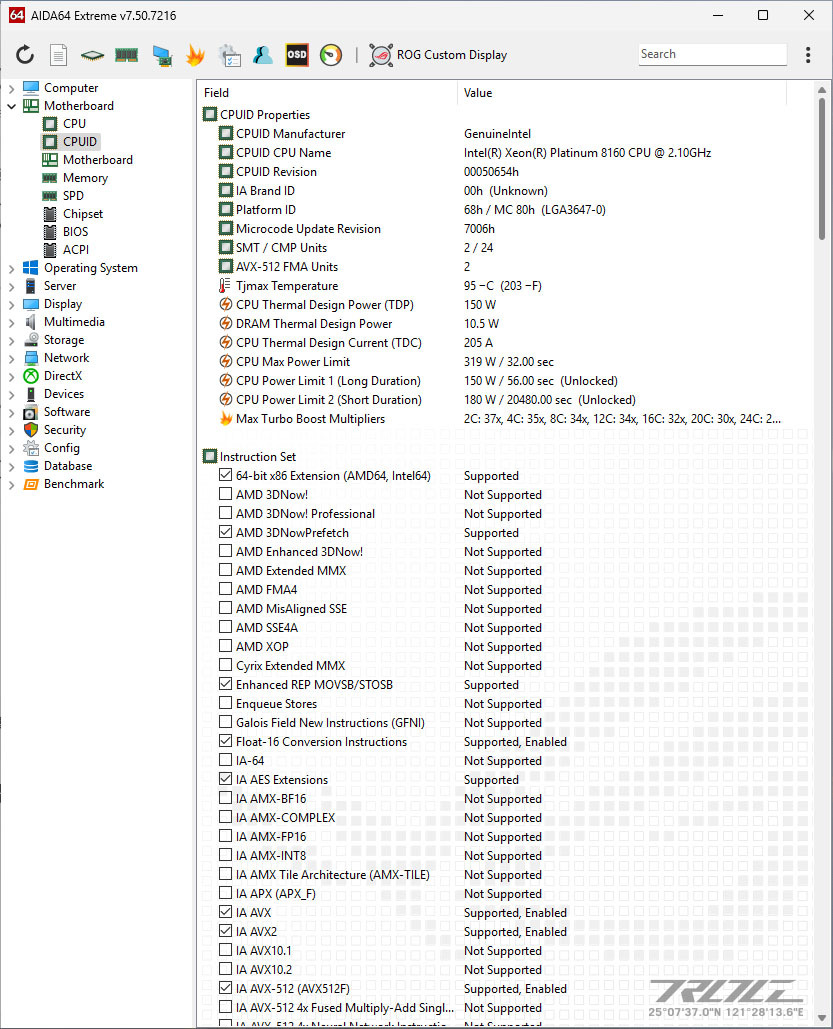Select CPU under Motherboard
The width and height of the screenshot is (833, 1029).
74,123
